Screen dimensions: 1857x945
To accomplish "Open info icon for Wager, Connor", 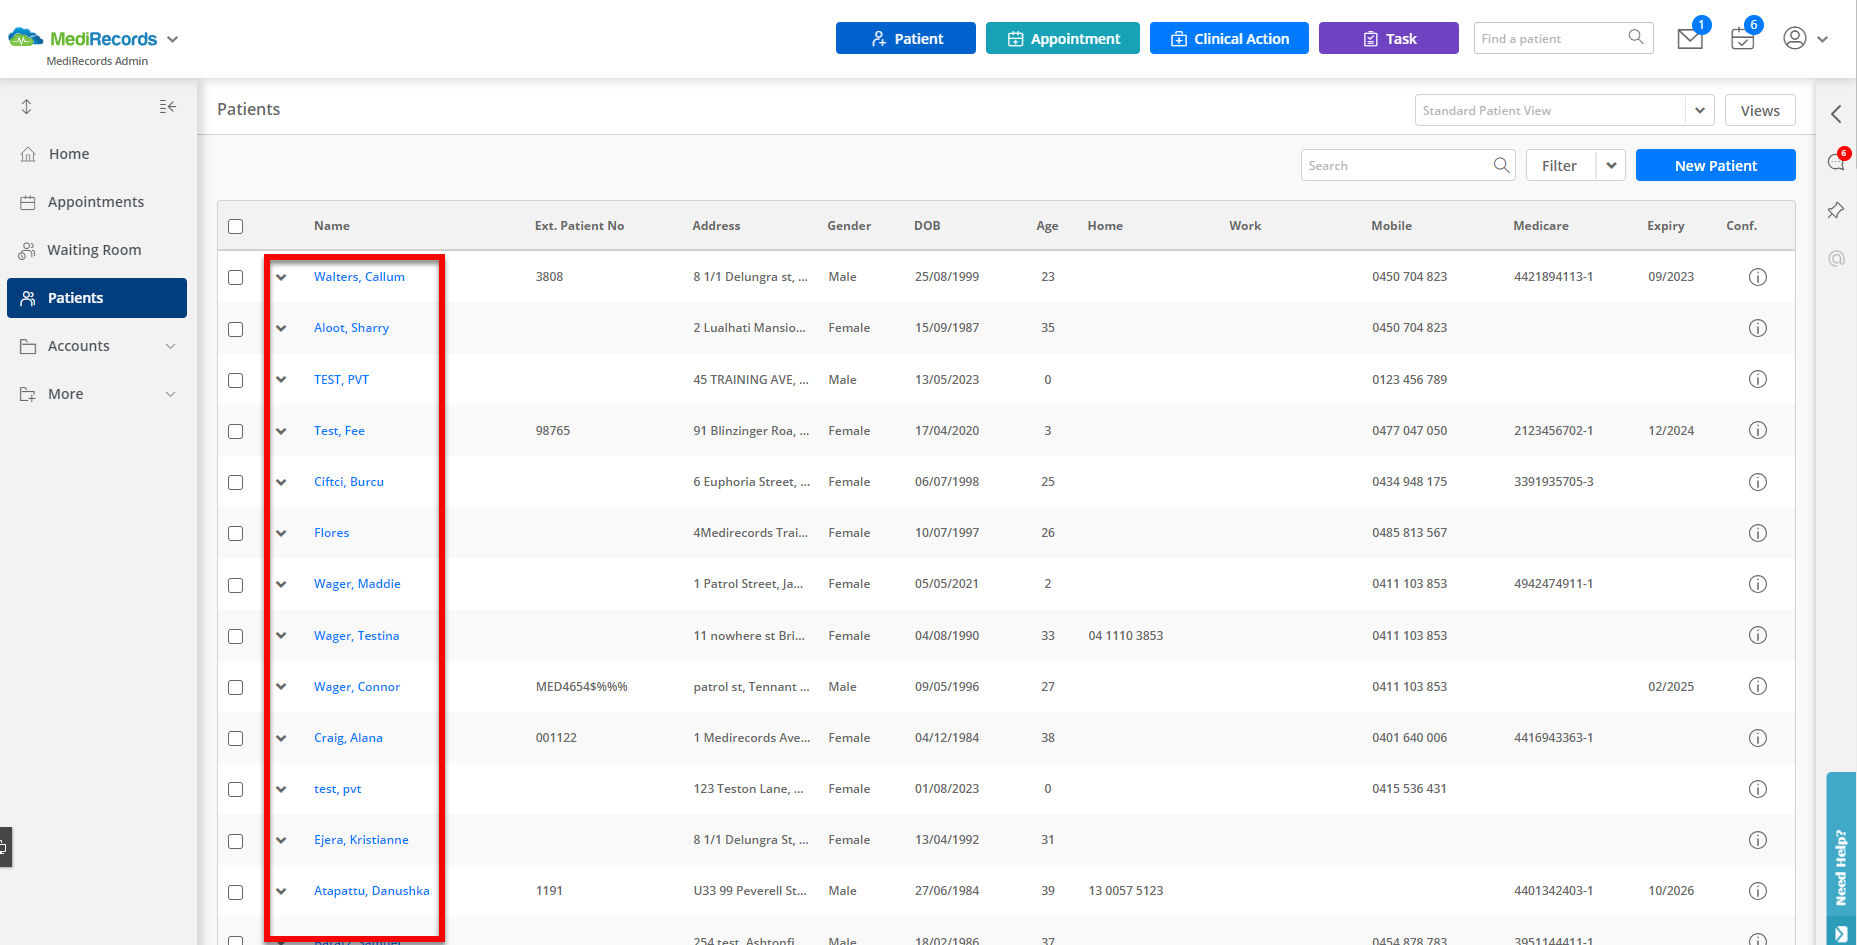I will pos(1758,686).
